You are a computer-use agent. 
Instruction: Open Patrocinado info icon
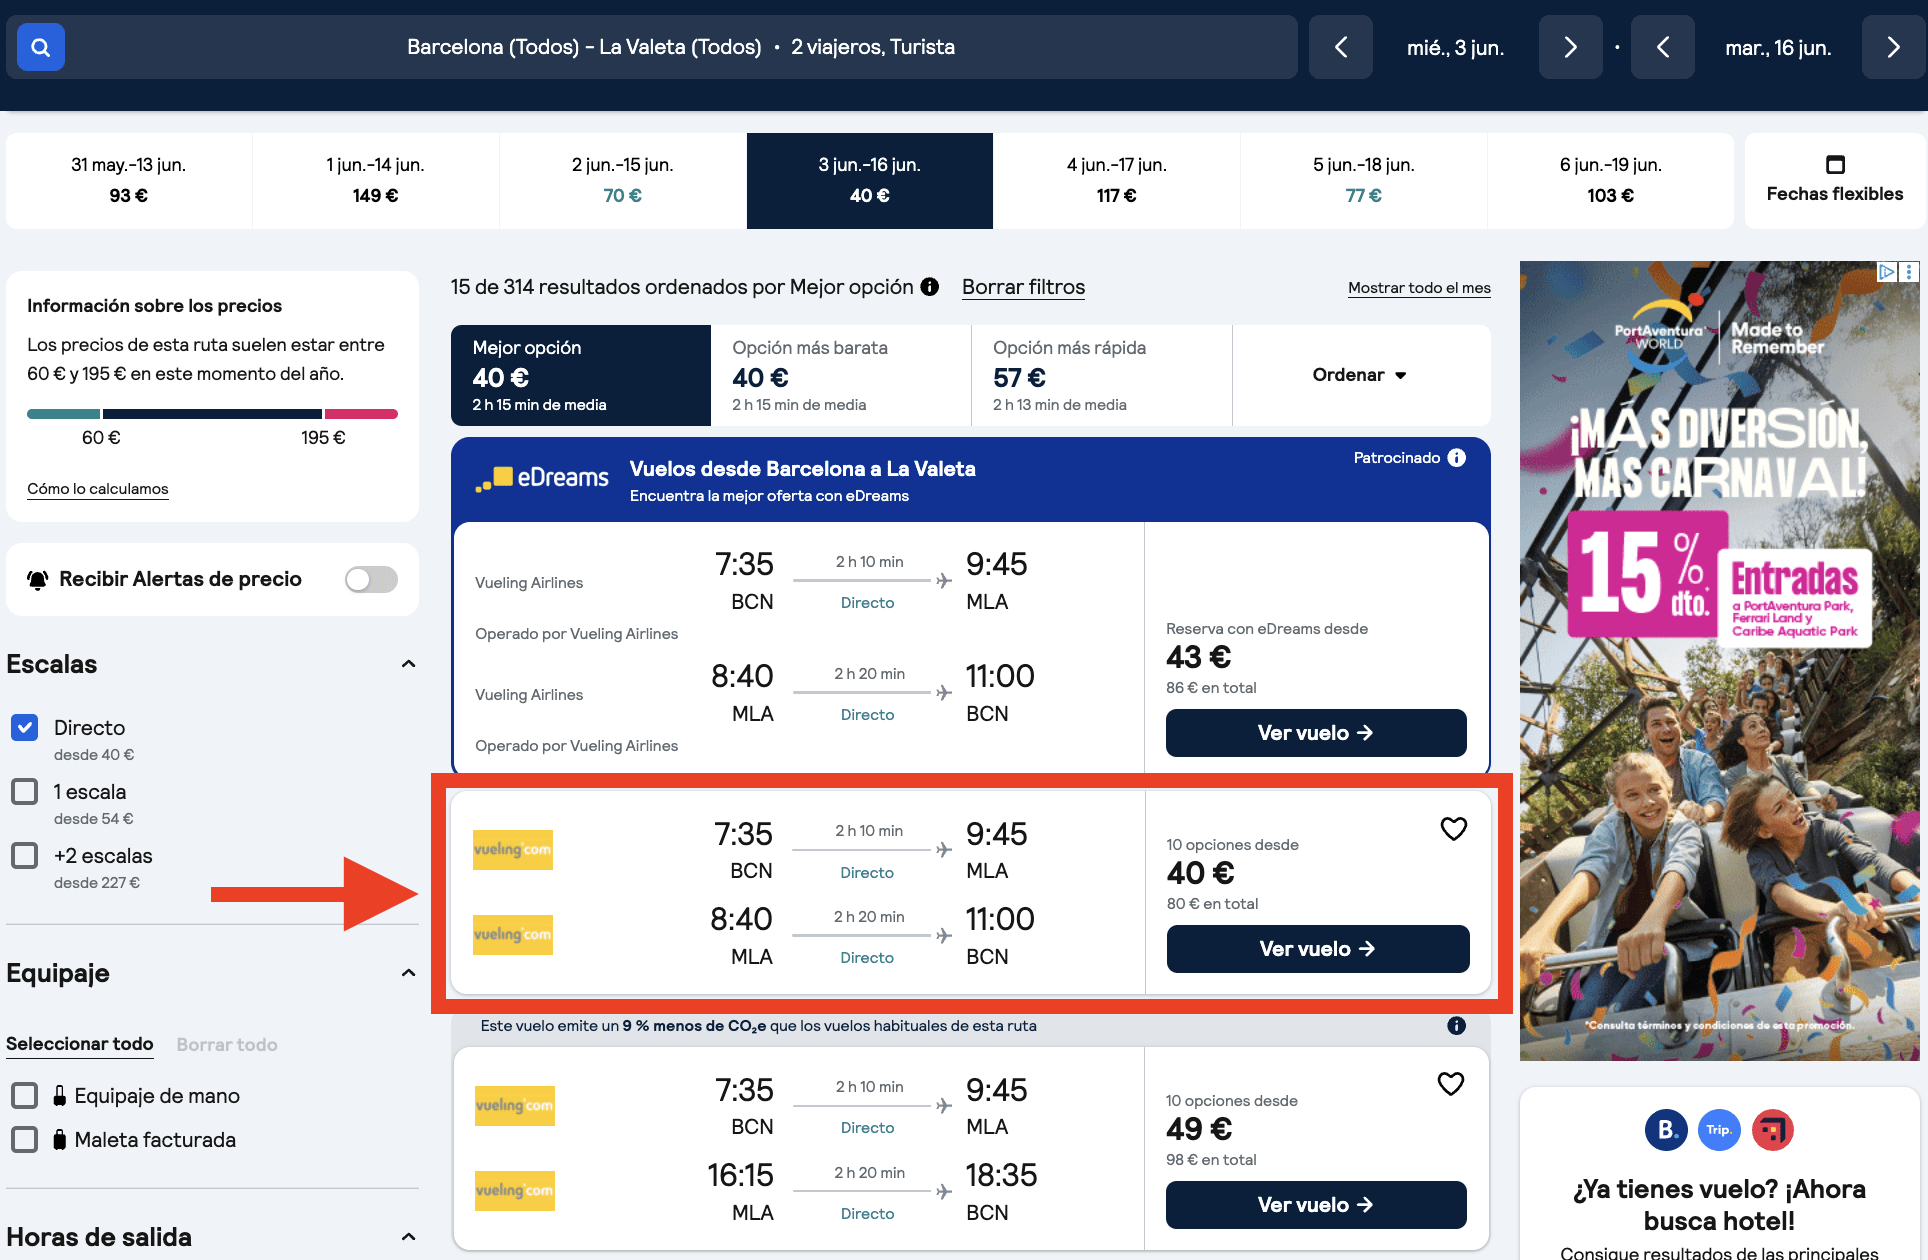1457,458
